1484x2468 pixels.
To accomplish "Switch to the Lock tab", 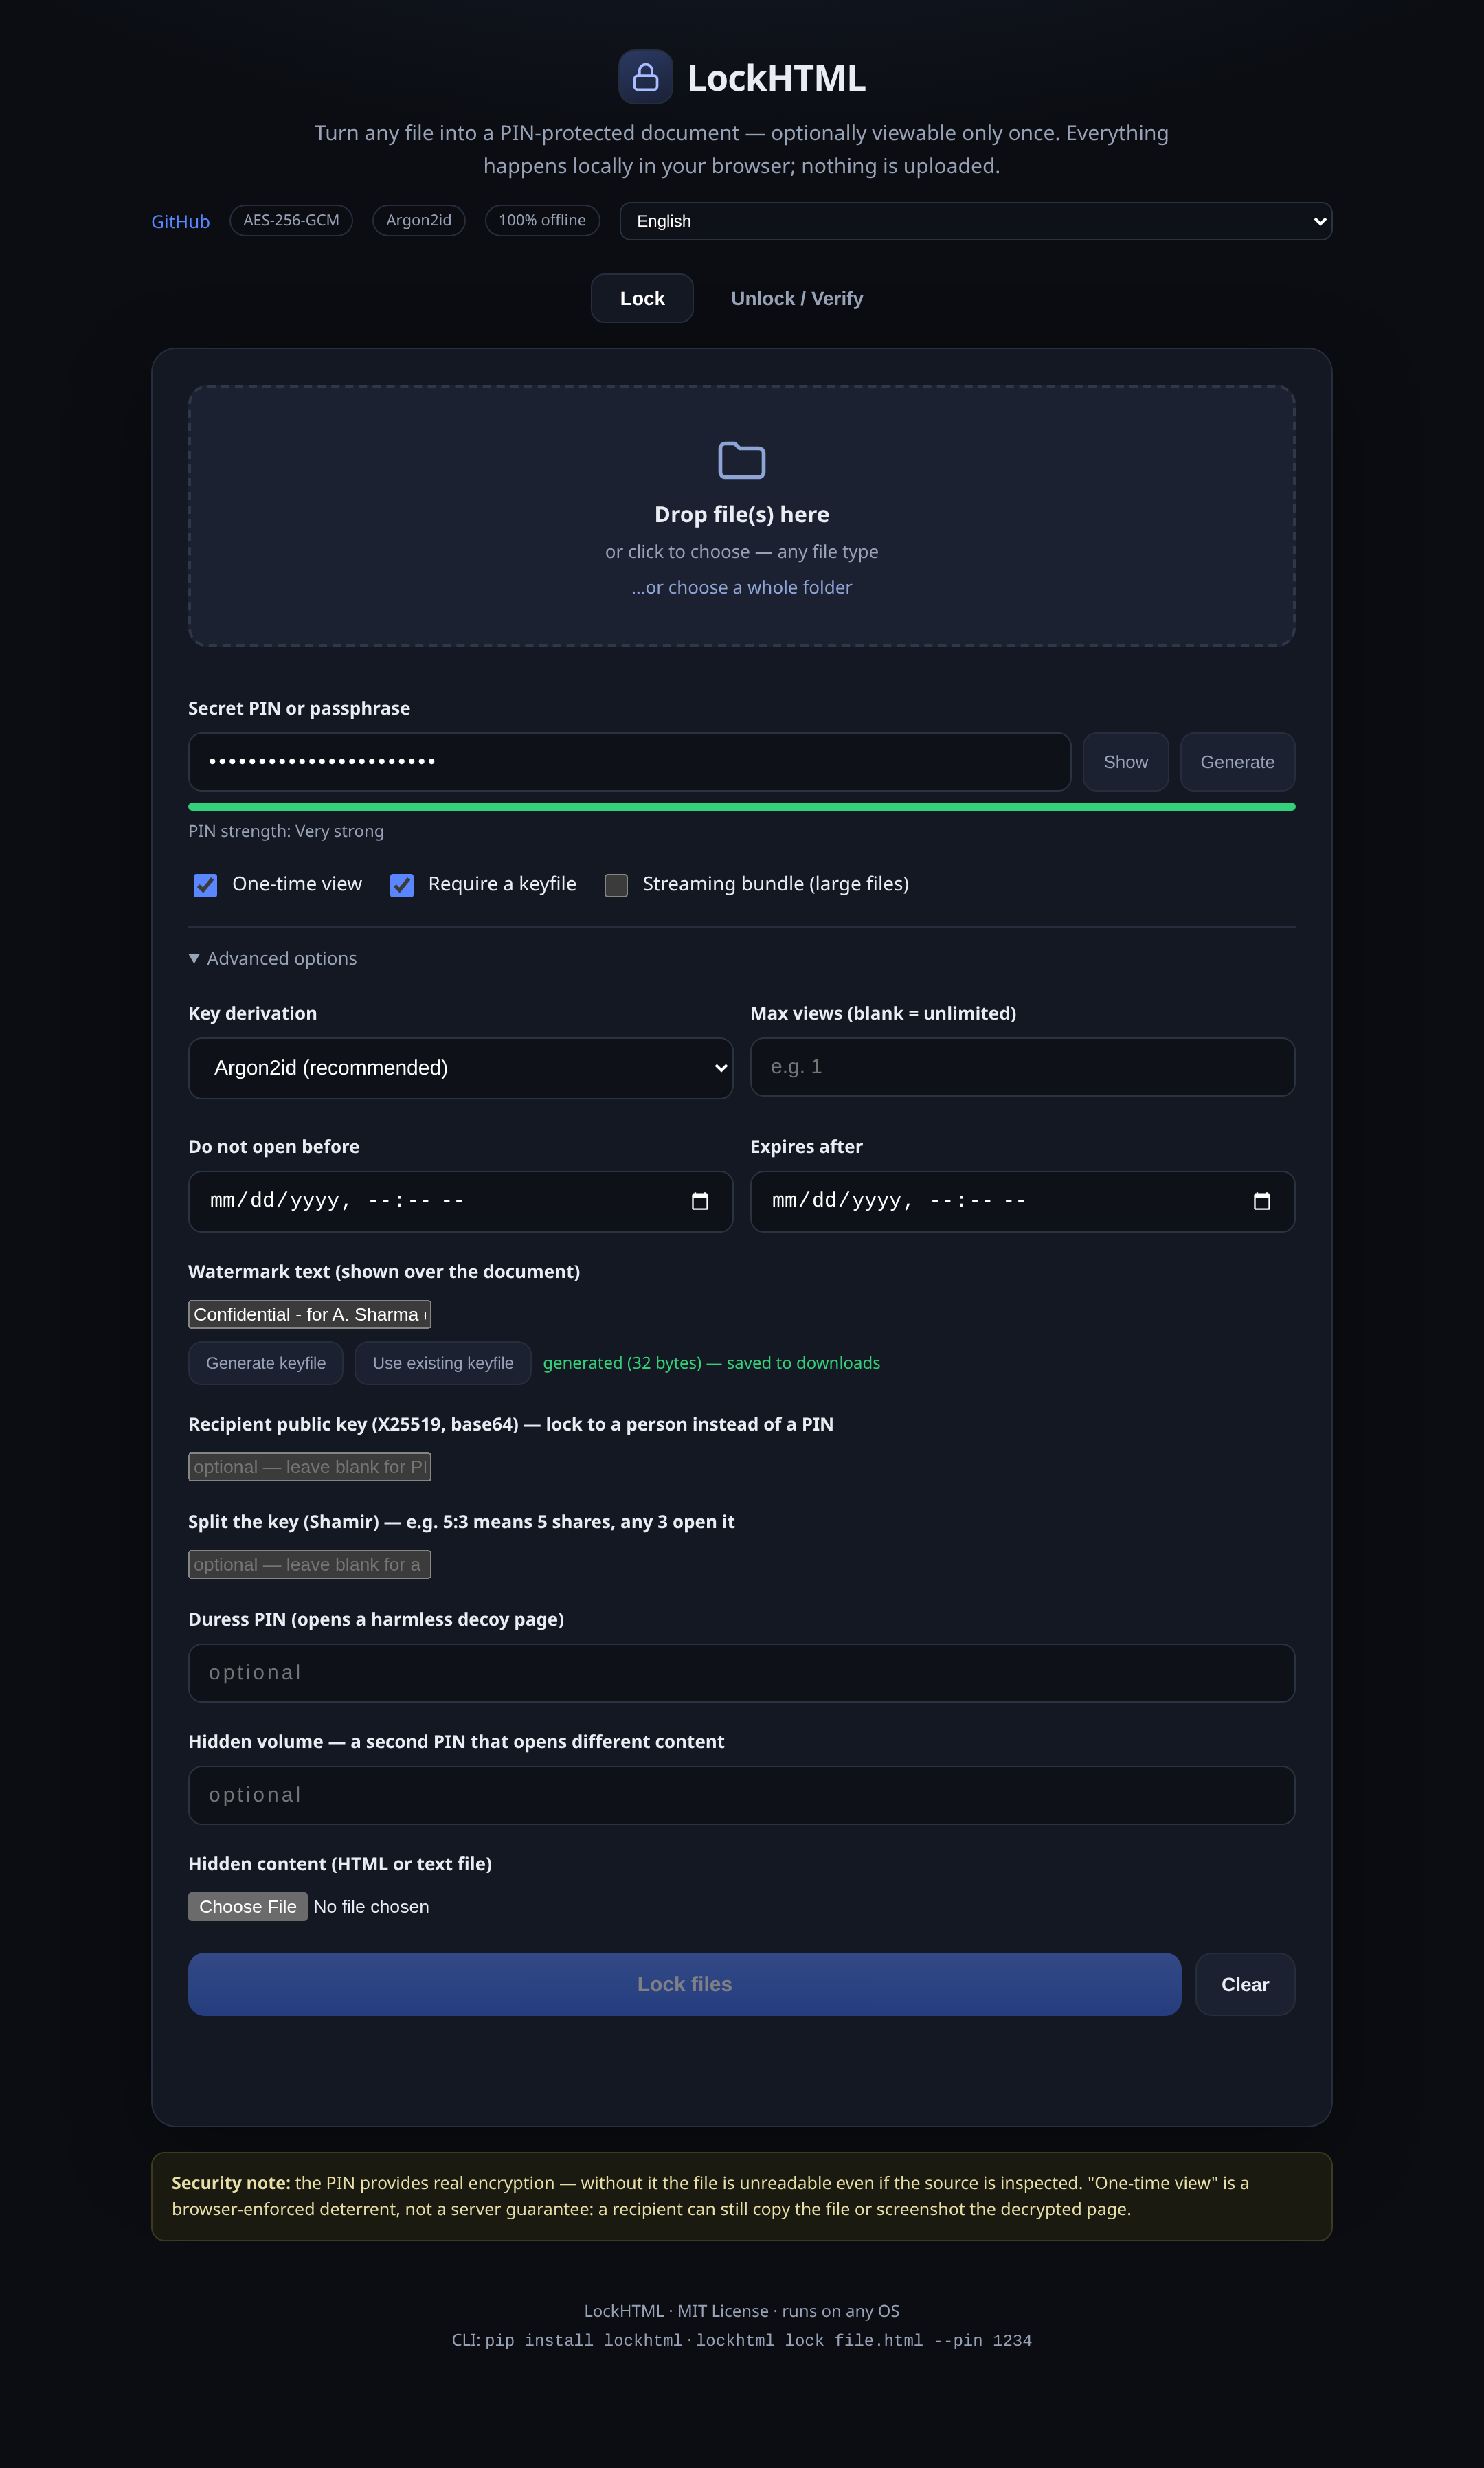I will click(x=642, y=298).
